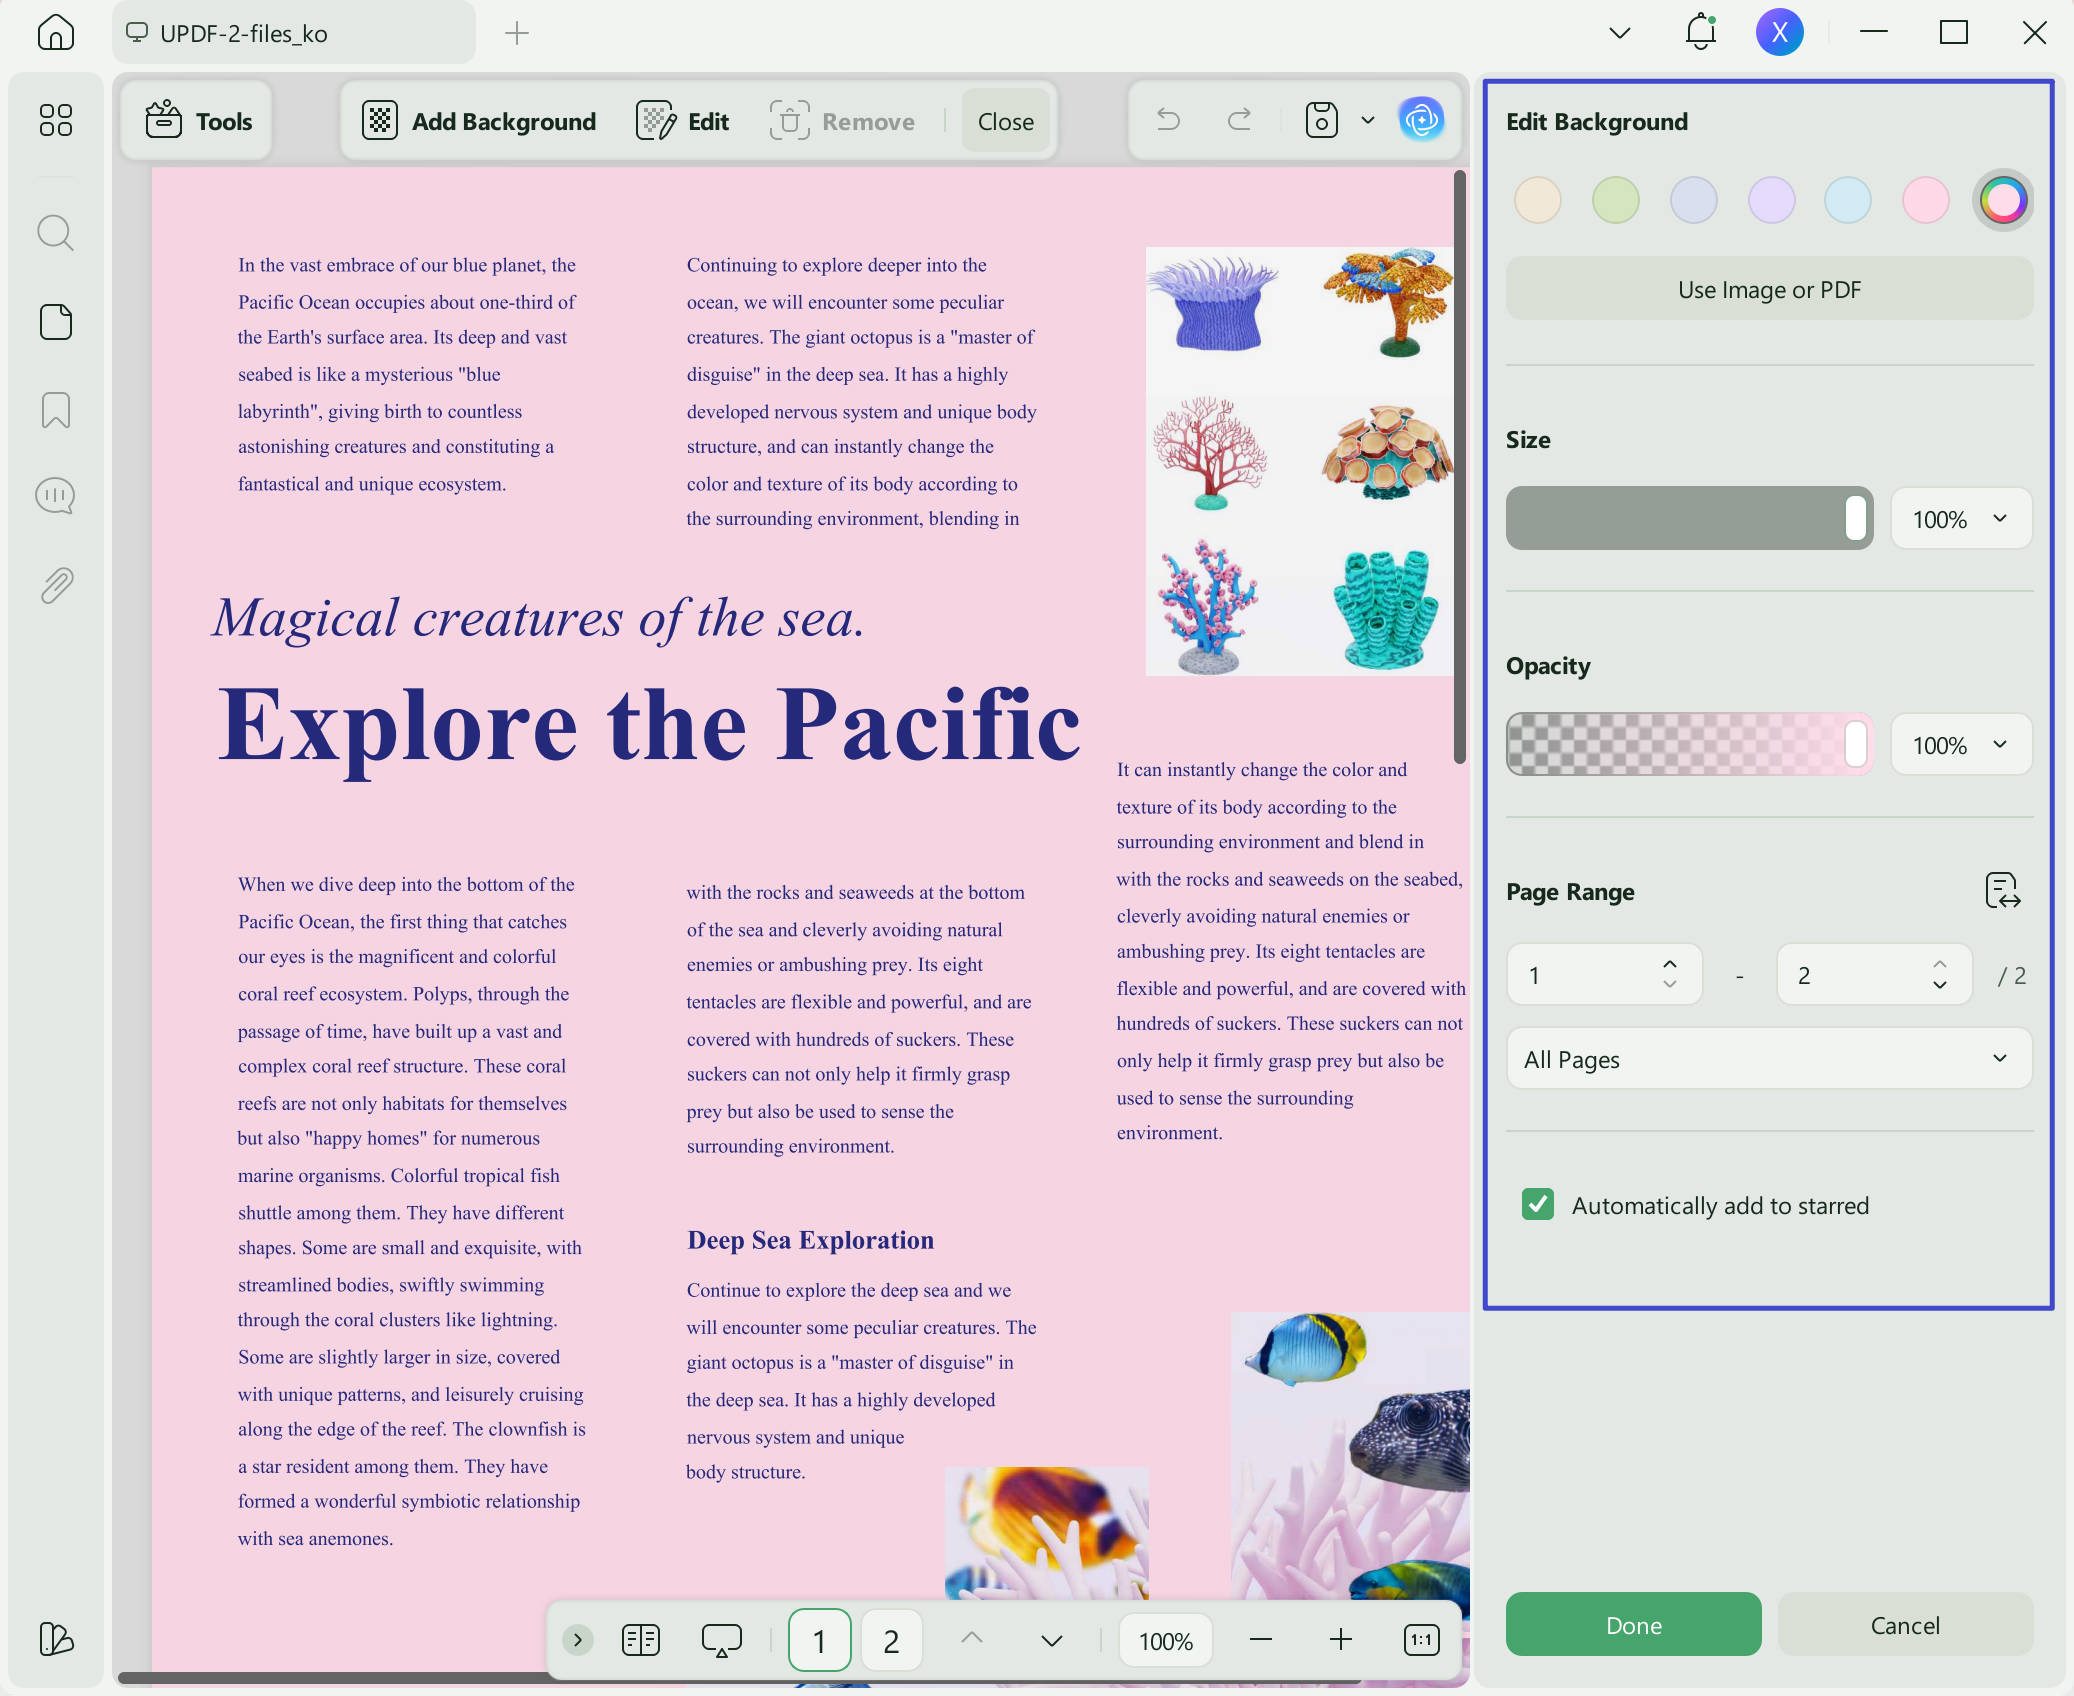Expand the save options arrow
The image size is (2074, 1696).
tap(1368, 120)
